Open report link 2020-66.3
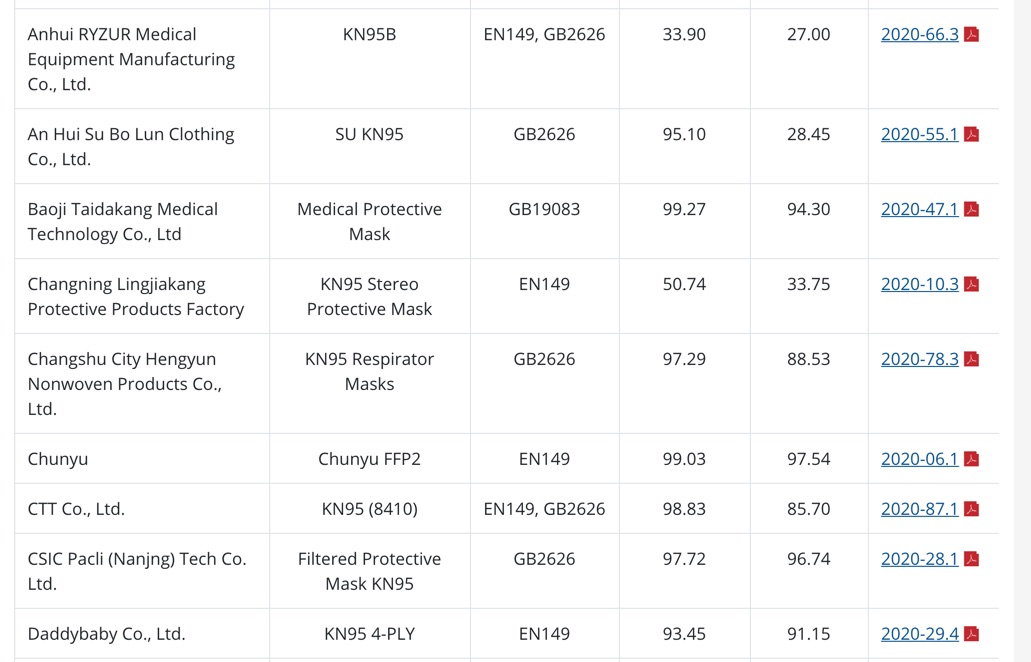This screenshot has width=1031, height=662. tap(920, 34)
